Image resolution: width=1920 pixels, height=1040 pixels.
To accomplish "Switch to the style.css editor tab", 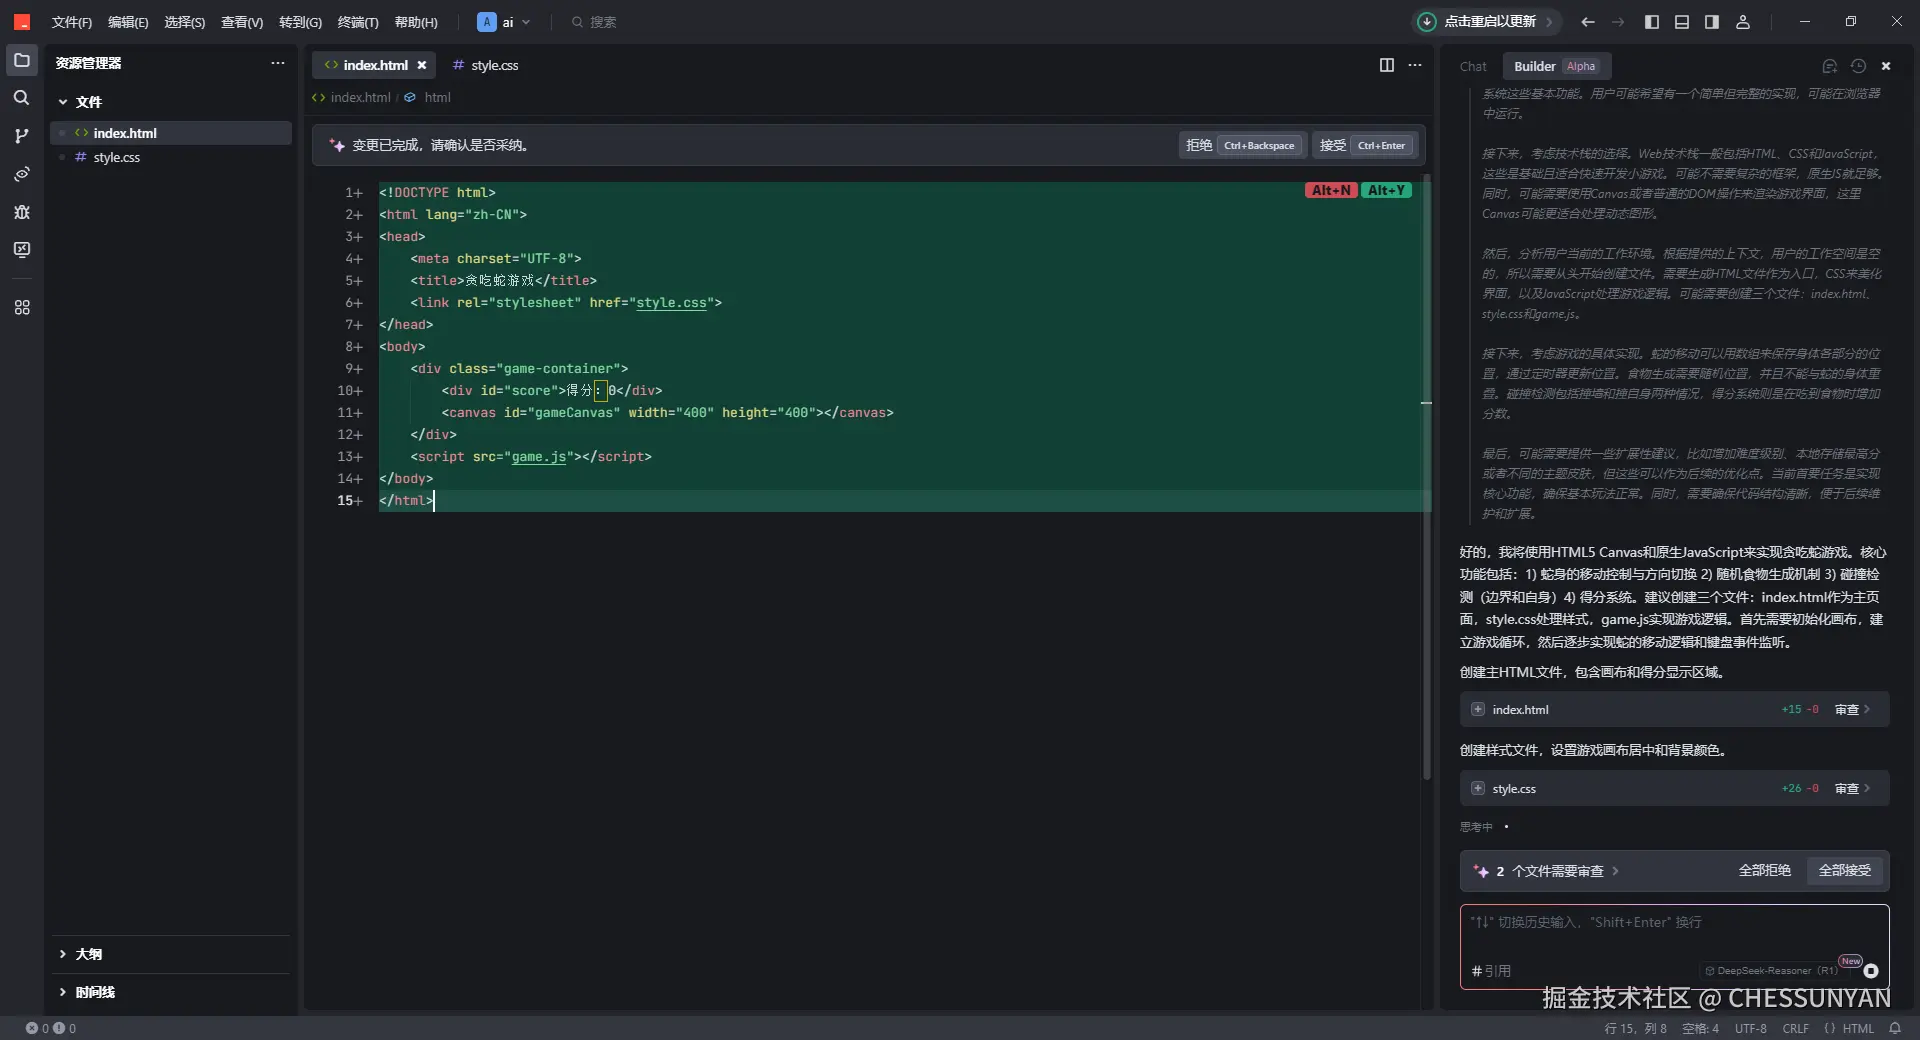I will [485, 65].
